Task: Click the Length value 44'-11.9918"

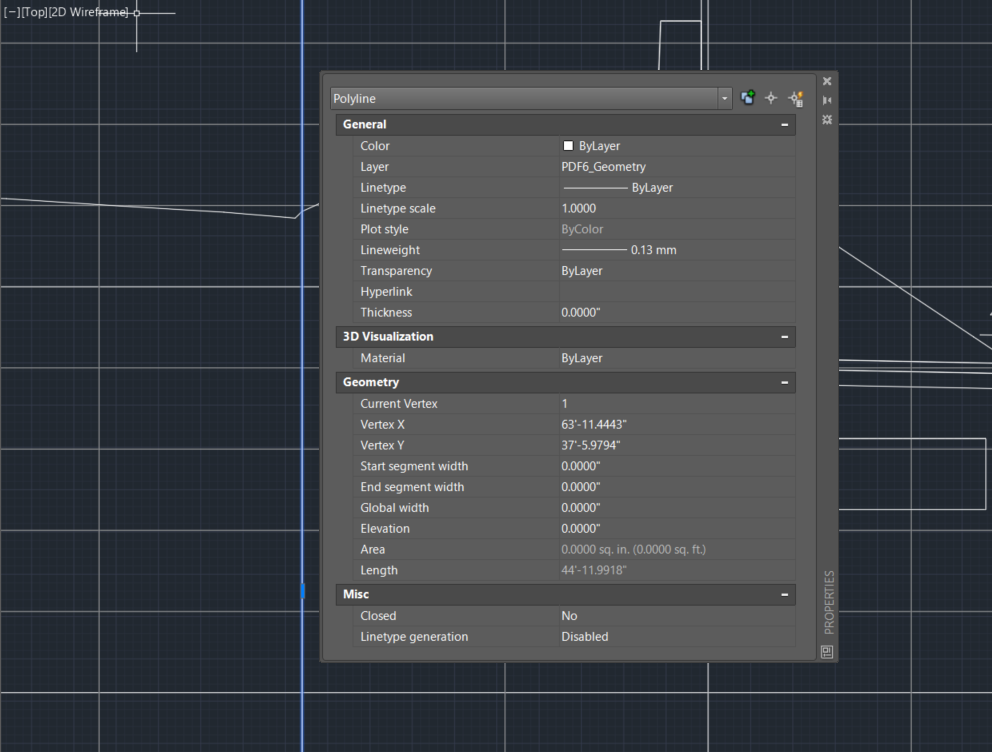Action: [x=593, y=570]
